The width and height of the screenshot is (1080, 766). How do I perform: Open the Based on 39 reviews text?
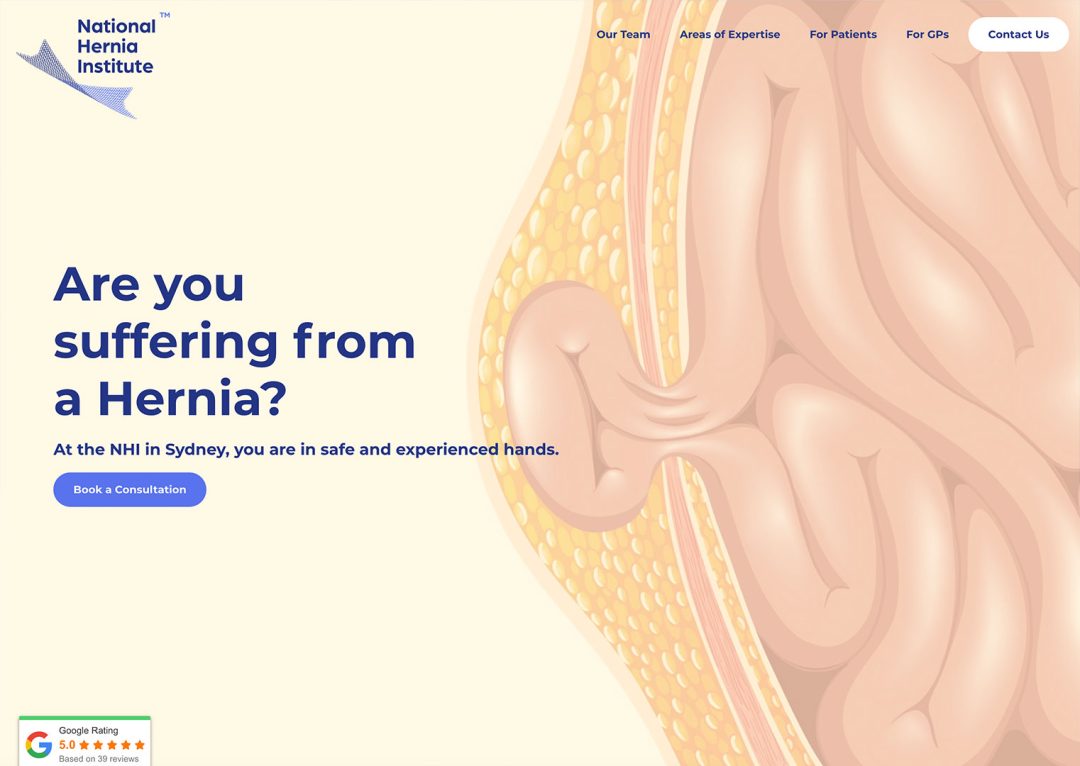pos(98,759)
